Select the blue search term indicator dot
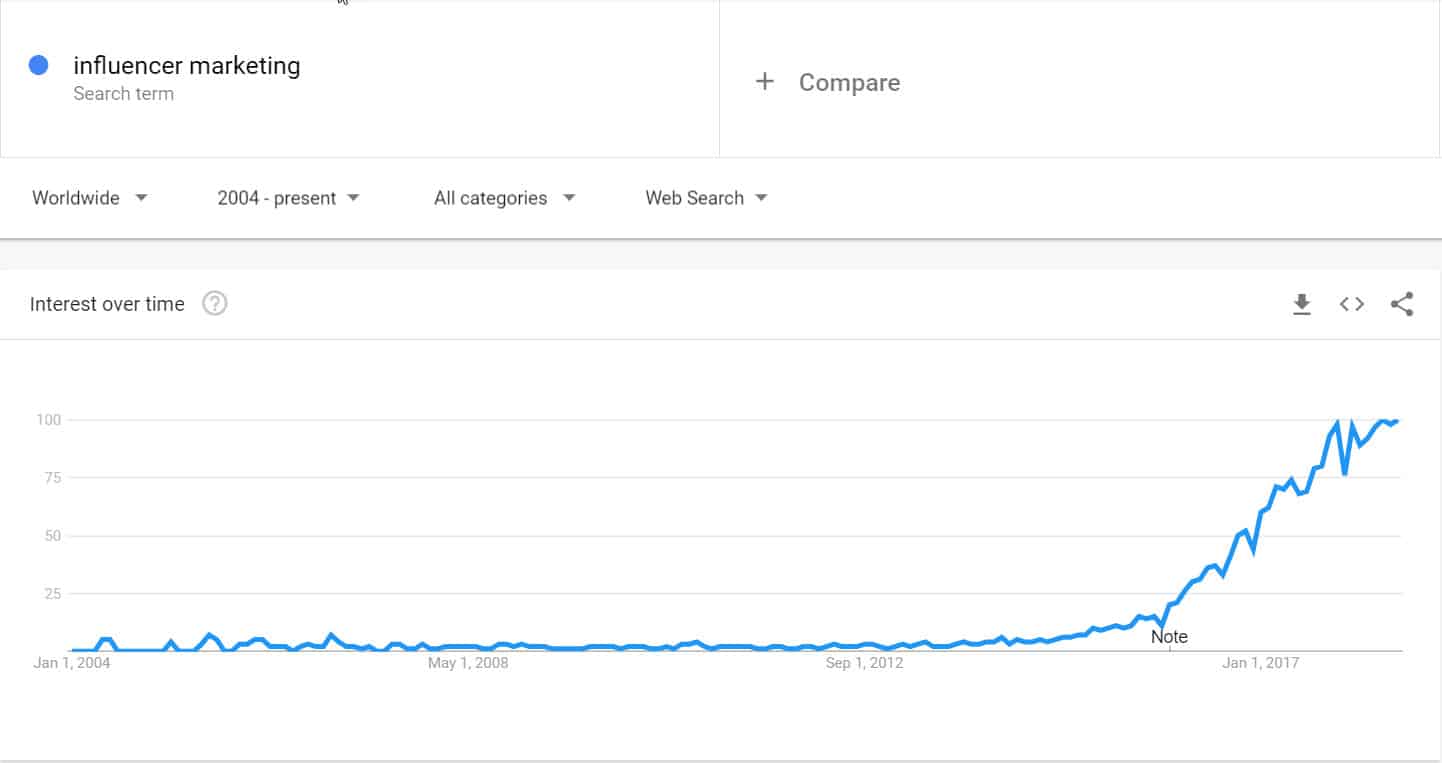 tap(38, 64)
